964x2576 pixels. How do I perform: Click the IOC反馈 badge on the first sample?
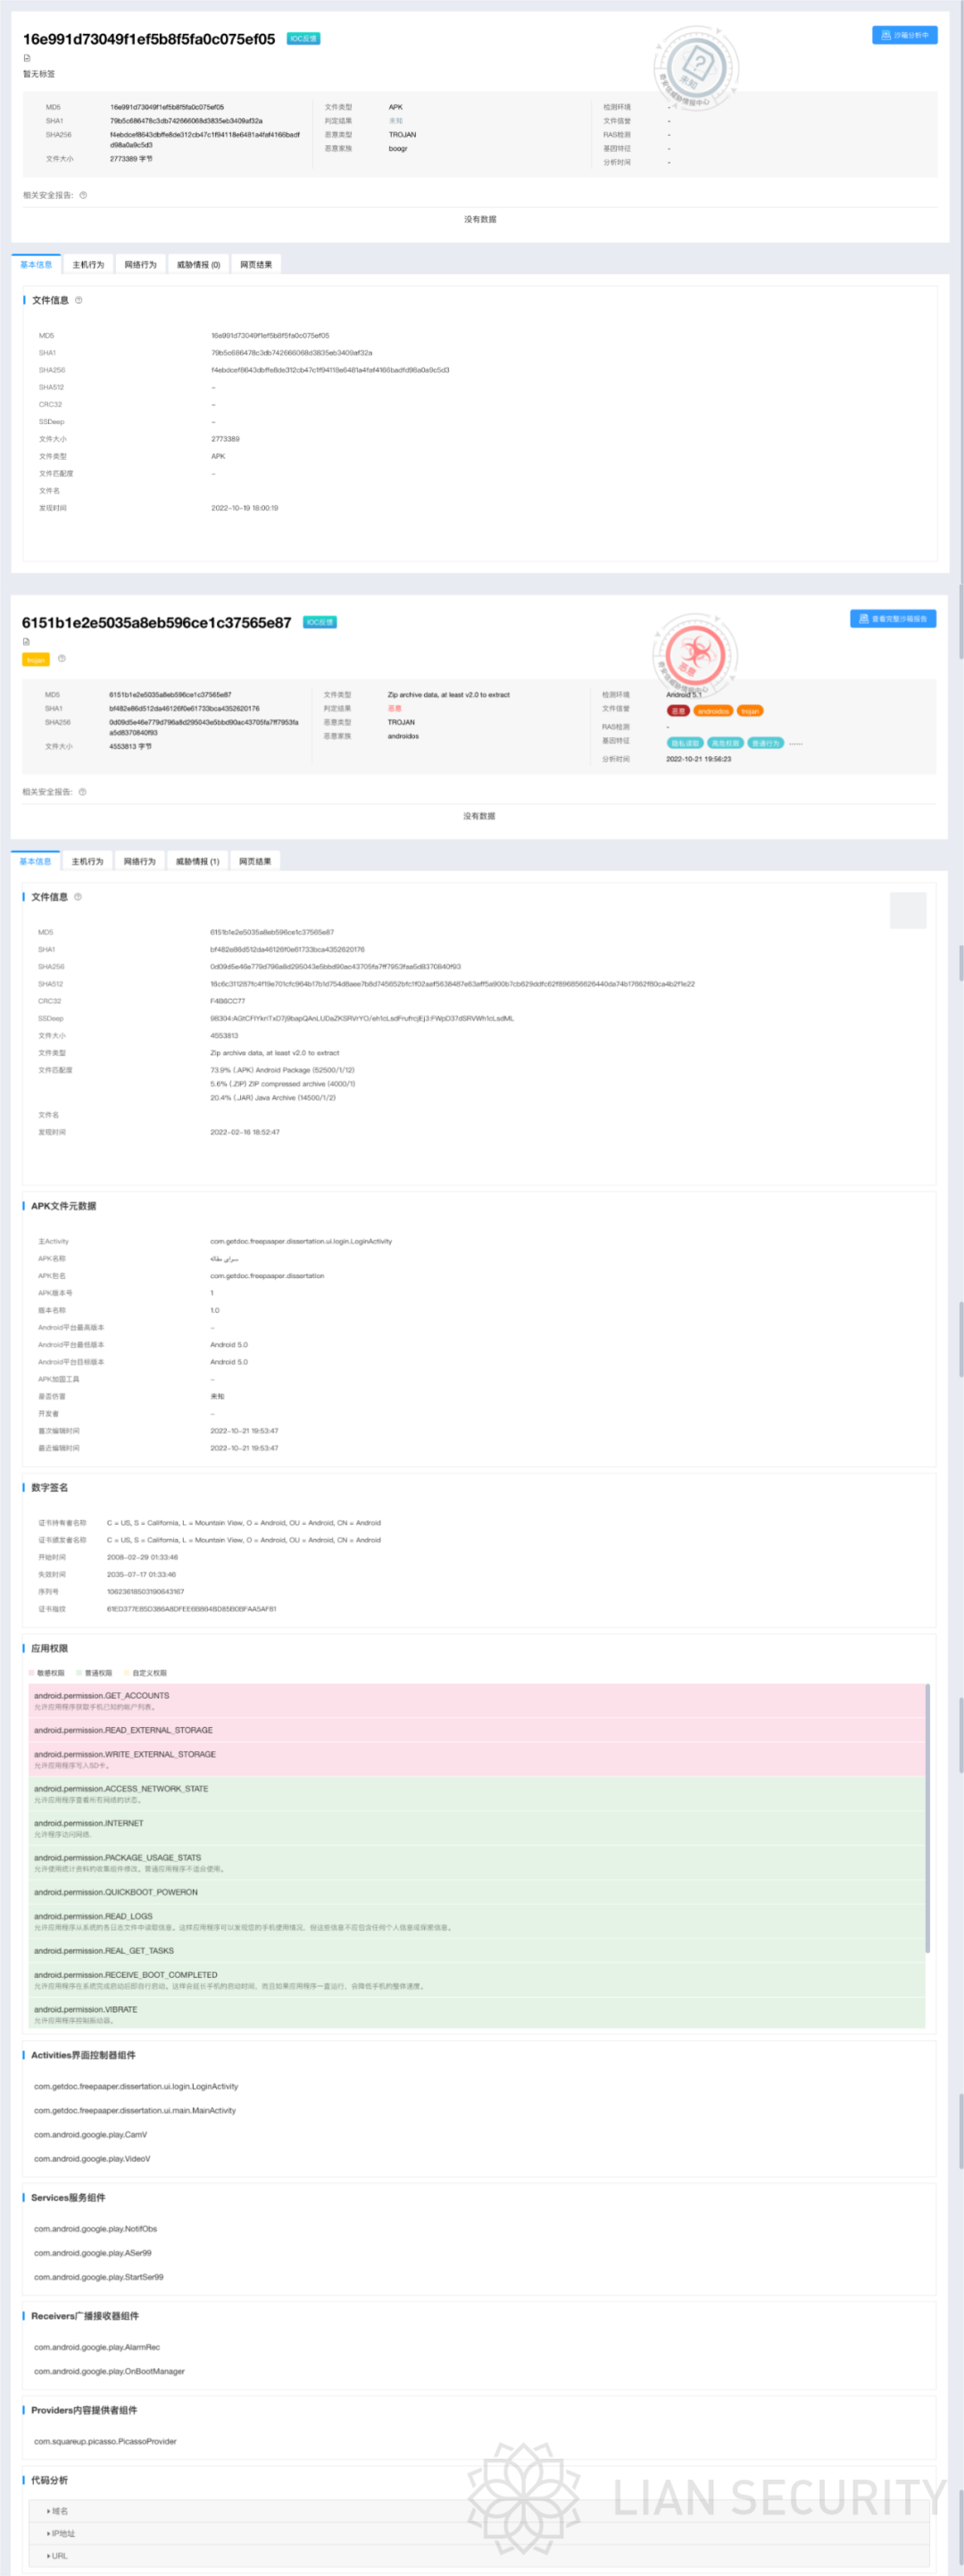point(304,39)
